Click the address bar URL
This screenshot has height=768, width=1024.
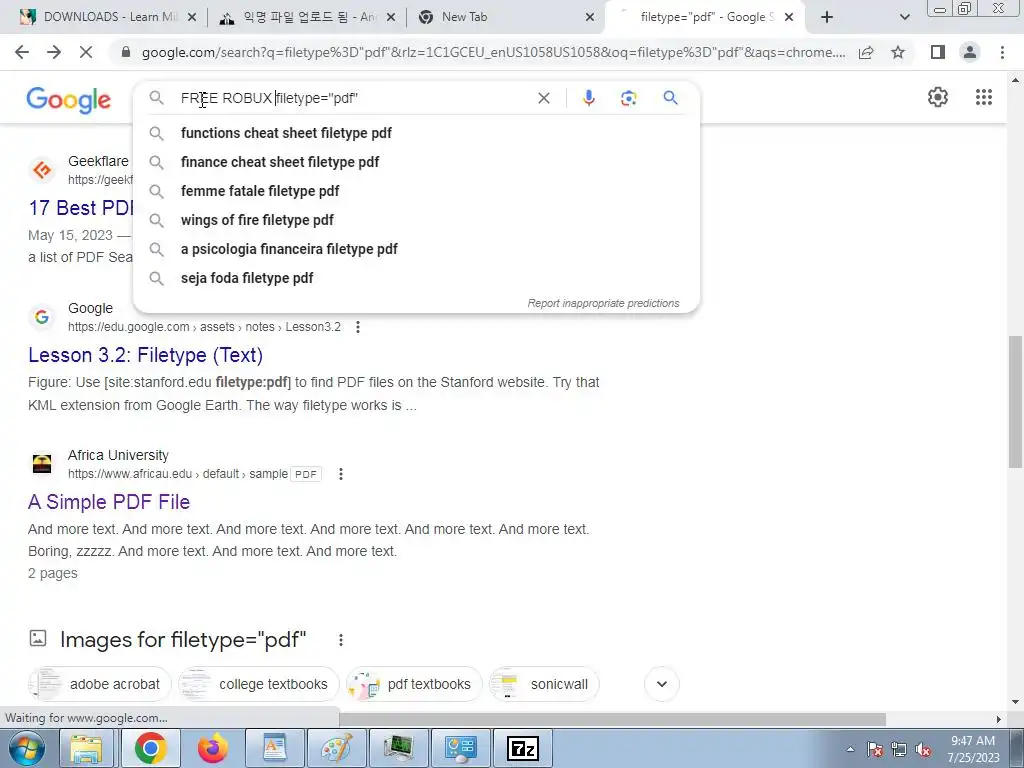tap(493, 52)
